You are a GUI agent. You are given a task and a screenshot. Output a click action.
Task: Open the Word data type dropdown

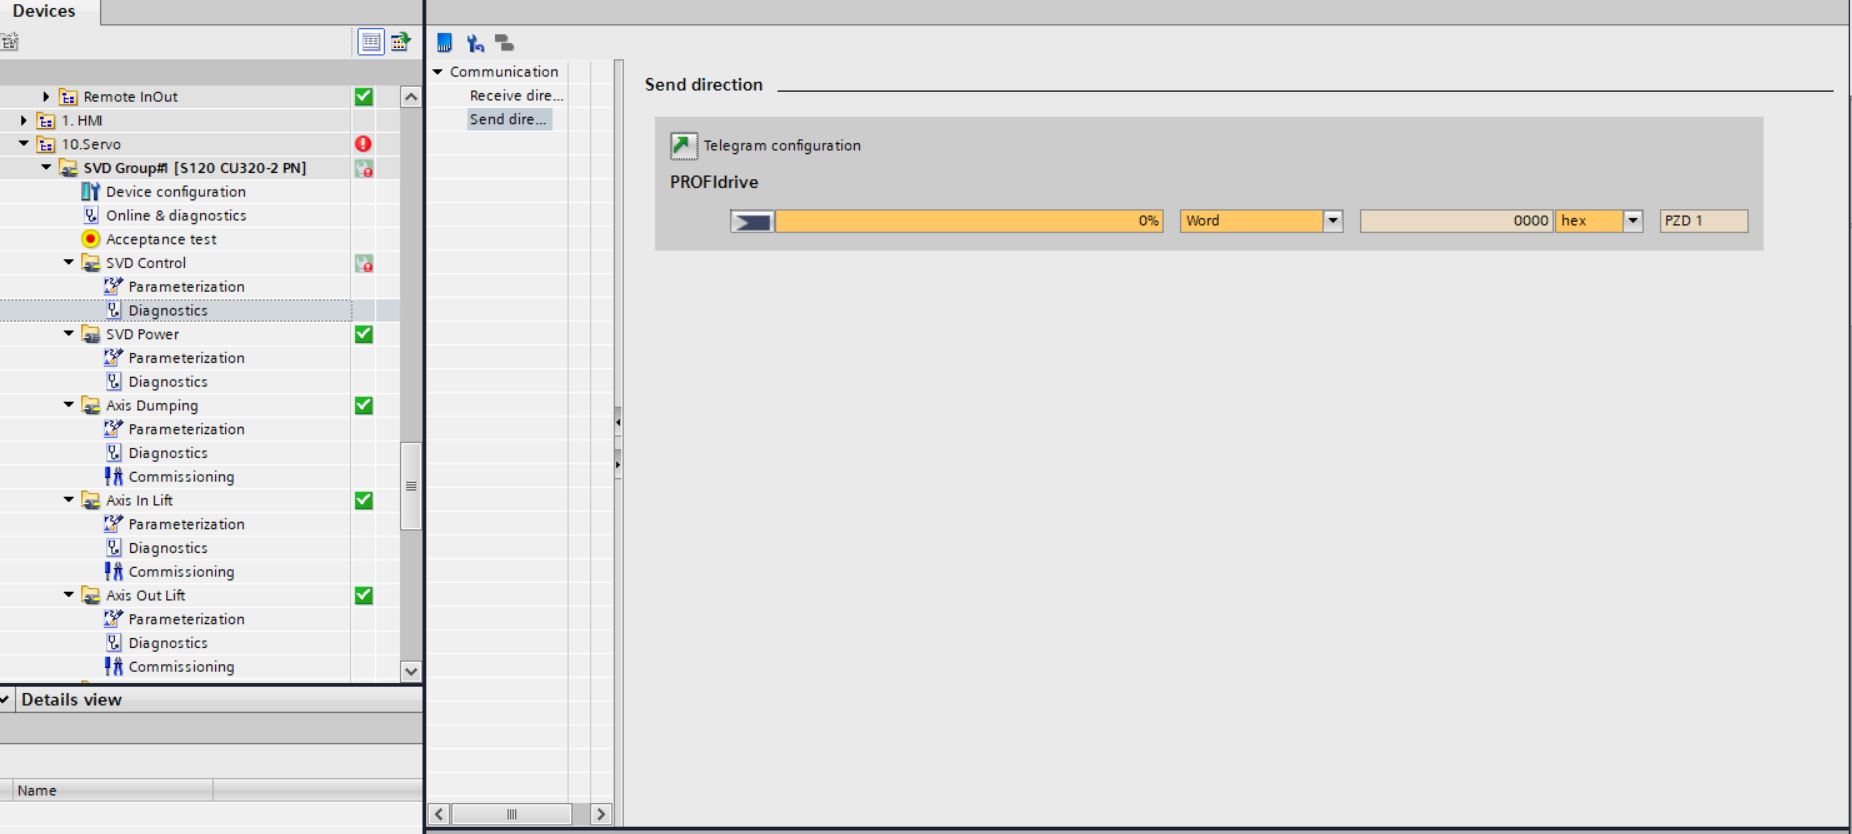pos(1333,221)
